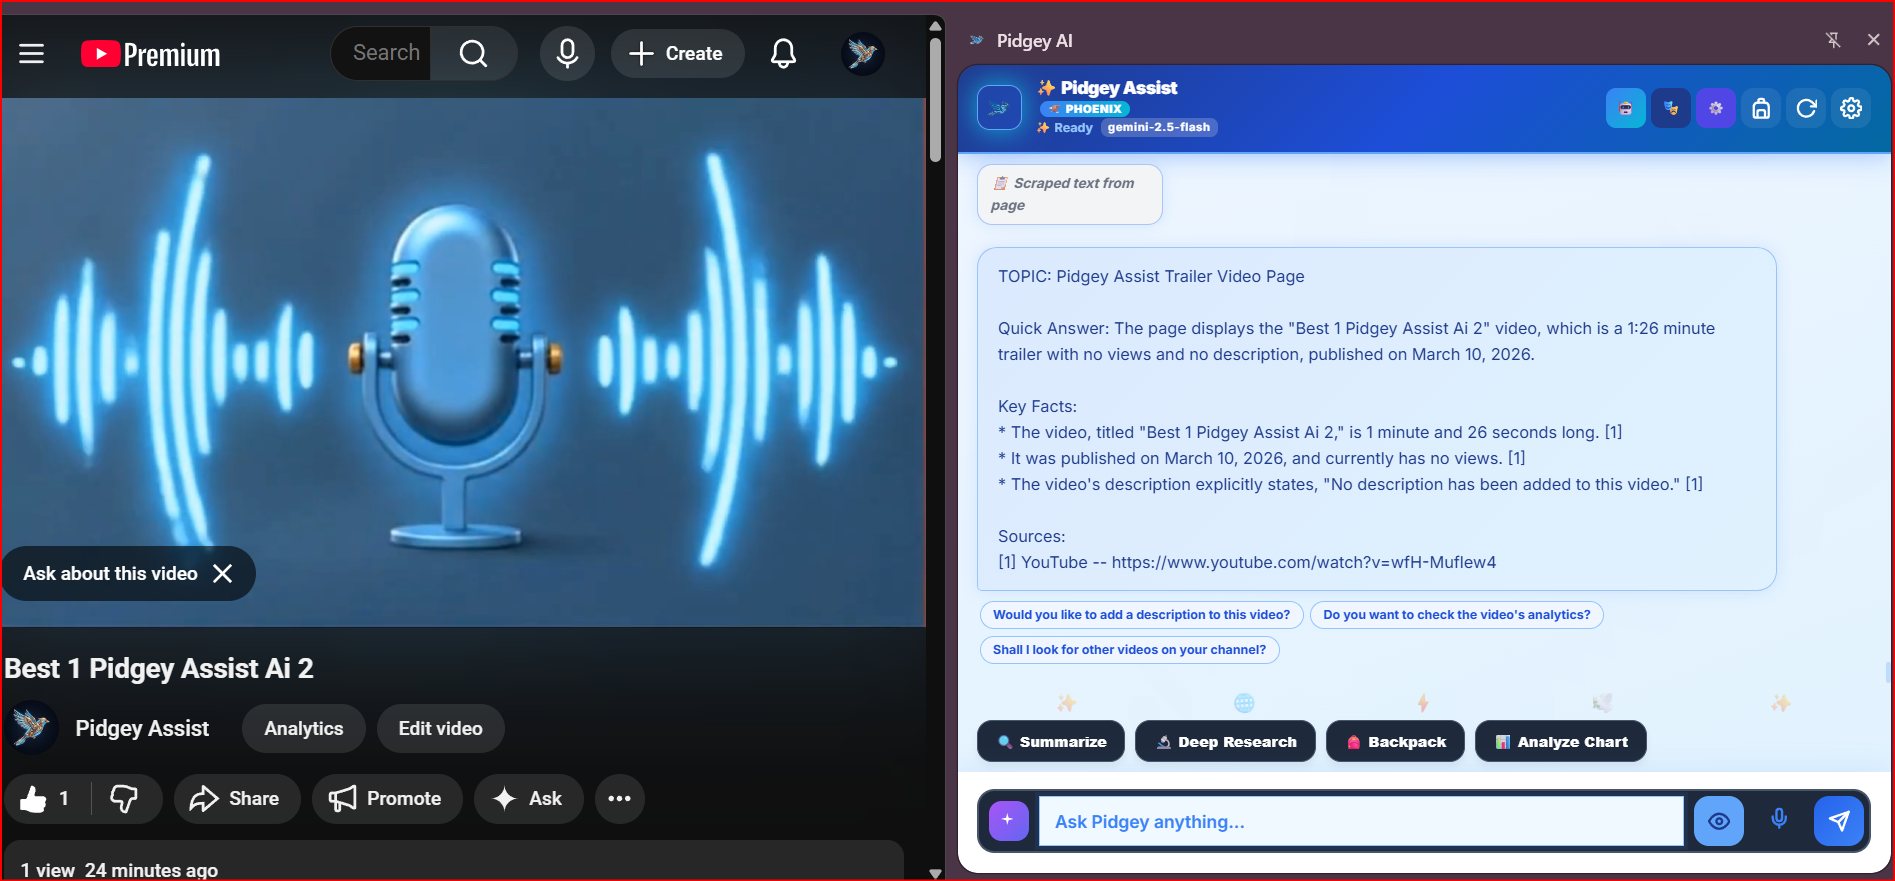Click the Ask sparkle button under video
The height and width of the screenshot is (881, 1895).
(529, 798)
